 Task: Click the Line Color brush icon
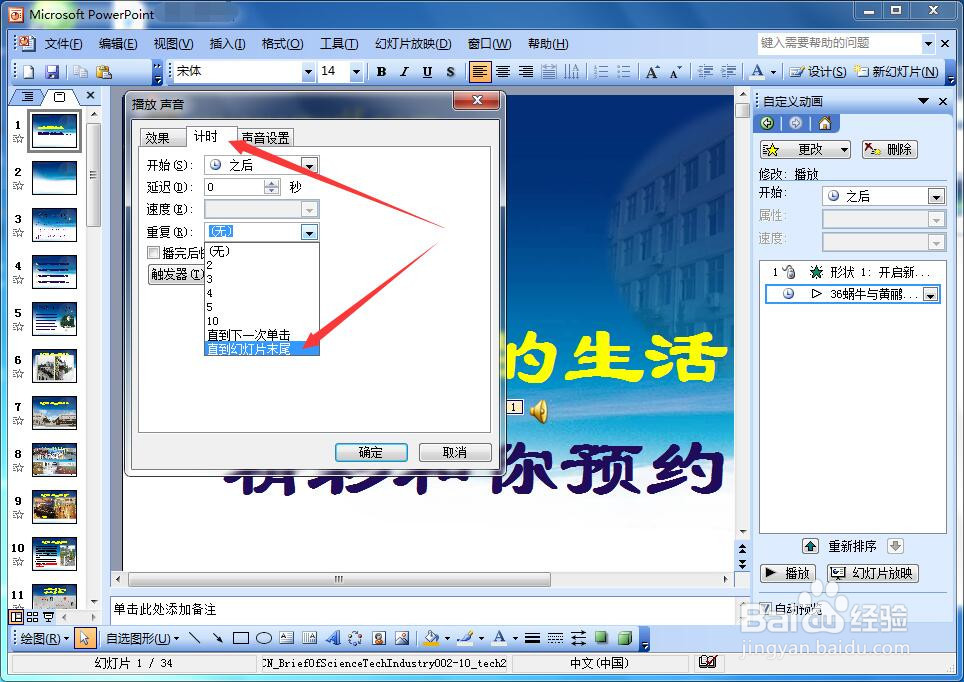tap(465, 638)
